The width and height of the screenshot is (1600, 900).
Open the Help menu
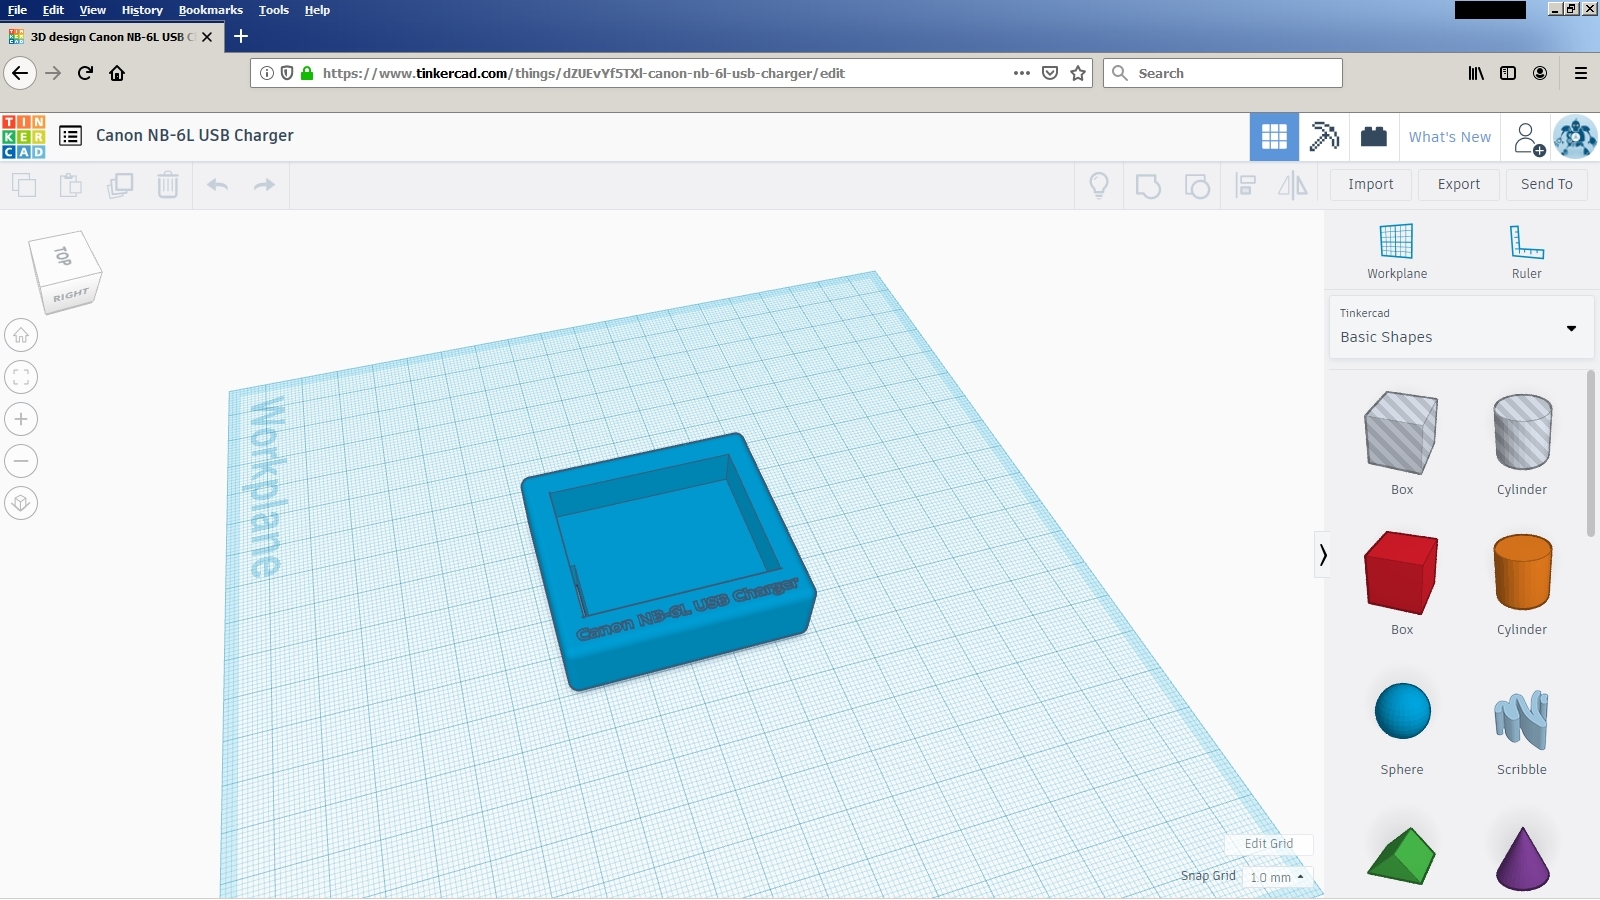(317, 10)
